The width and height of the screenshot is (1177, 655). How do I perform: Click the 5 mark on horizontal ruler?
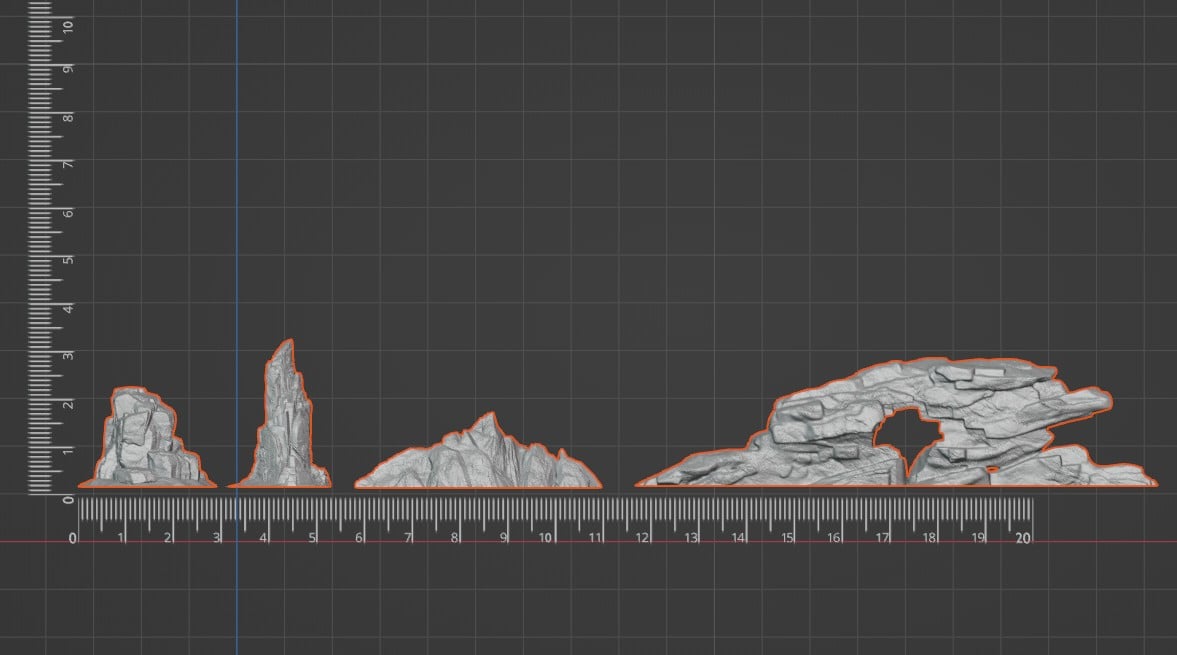coord(312,538)
